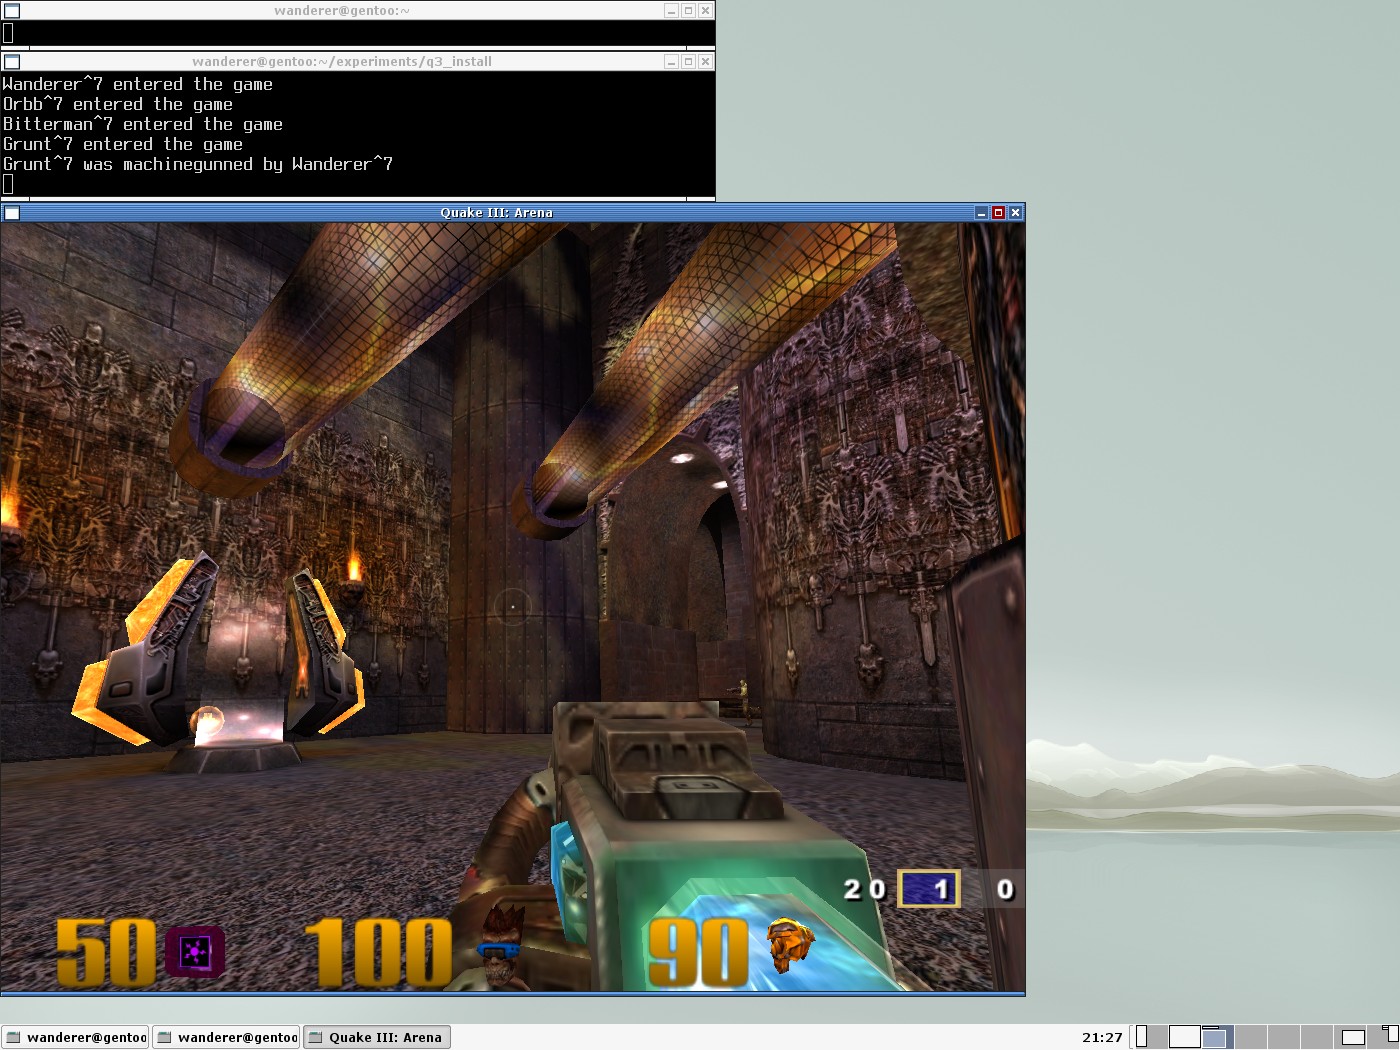This screenshot has width=1400, height=1050.
Task: Click the q3_install terminal title bar
Action: [x=342, y=62]
